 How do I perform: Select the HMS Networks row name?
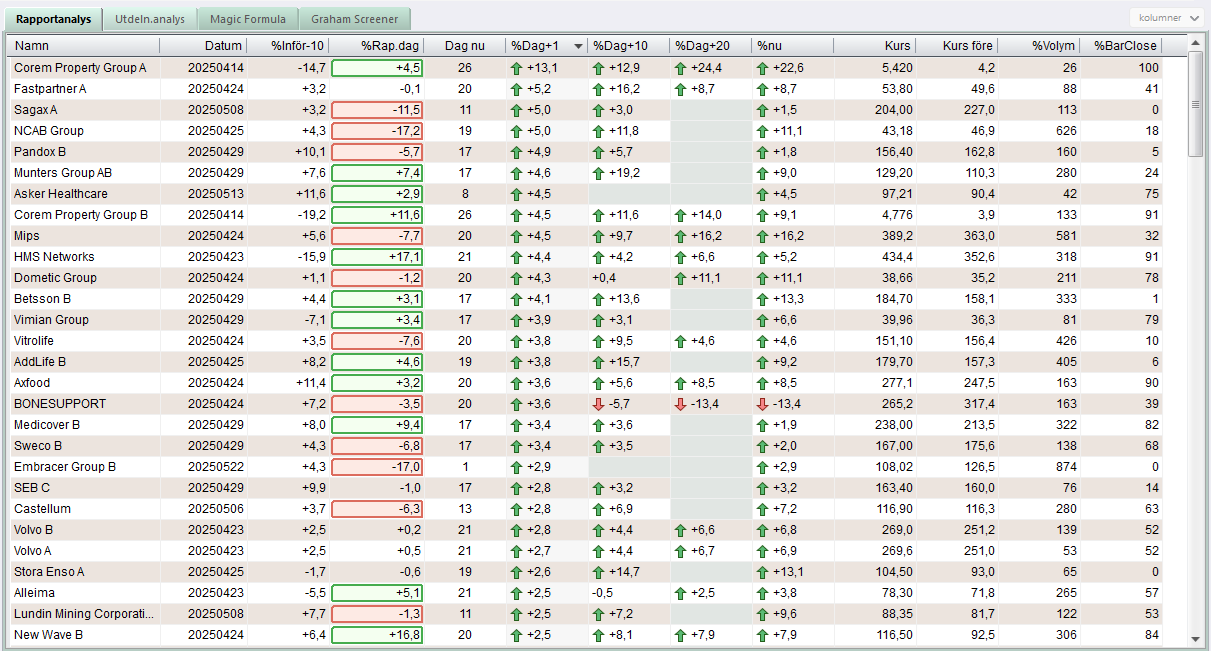54,257
